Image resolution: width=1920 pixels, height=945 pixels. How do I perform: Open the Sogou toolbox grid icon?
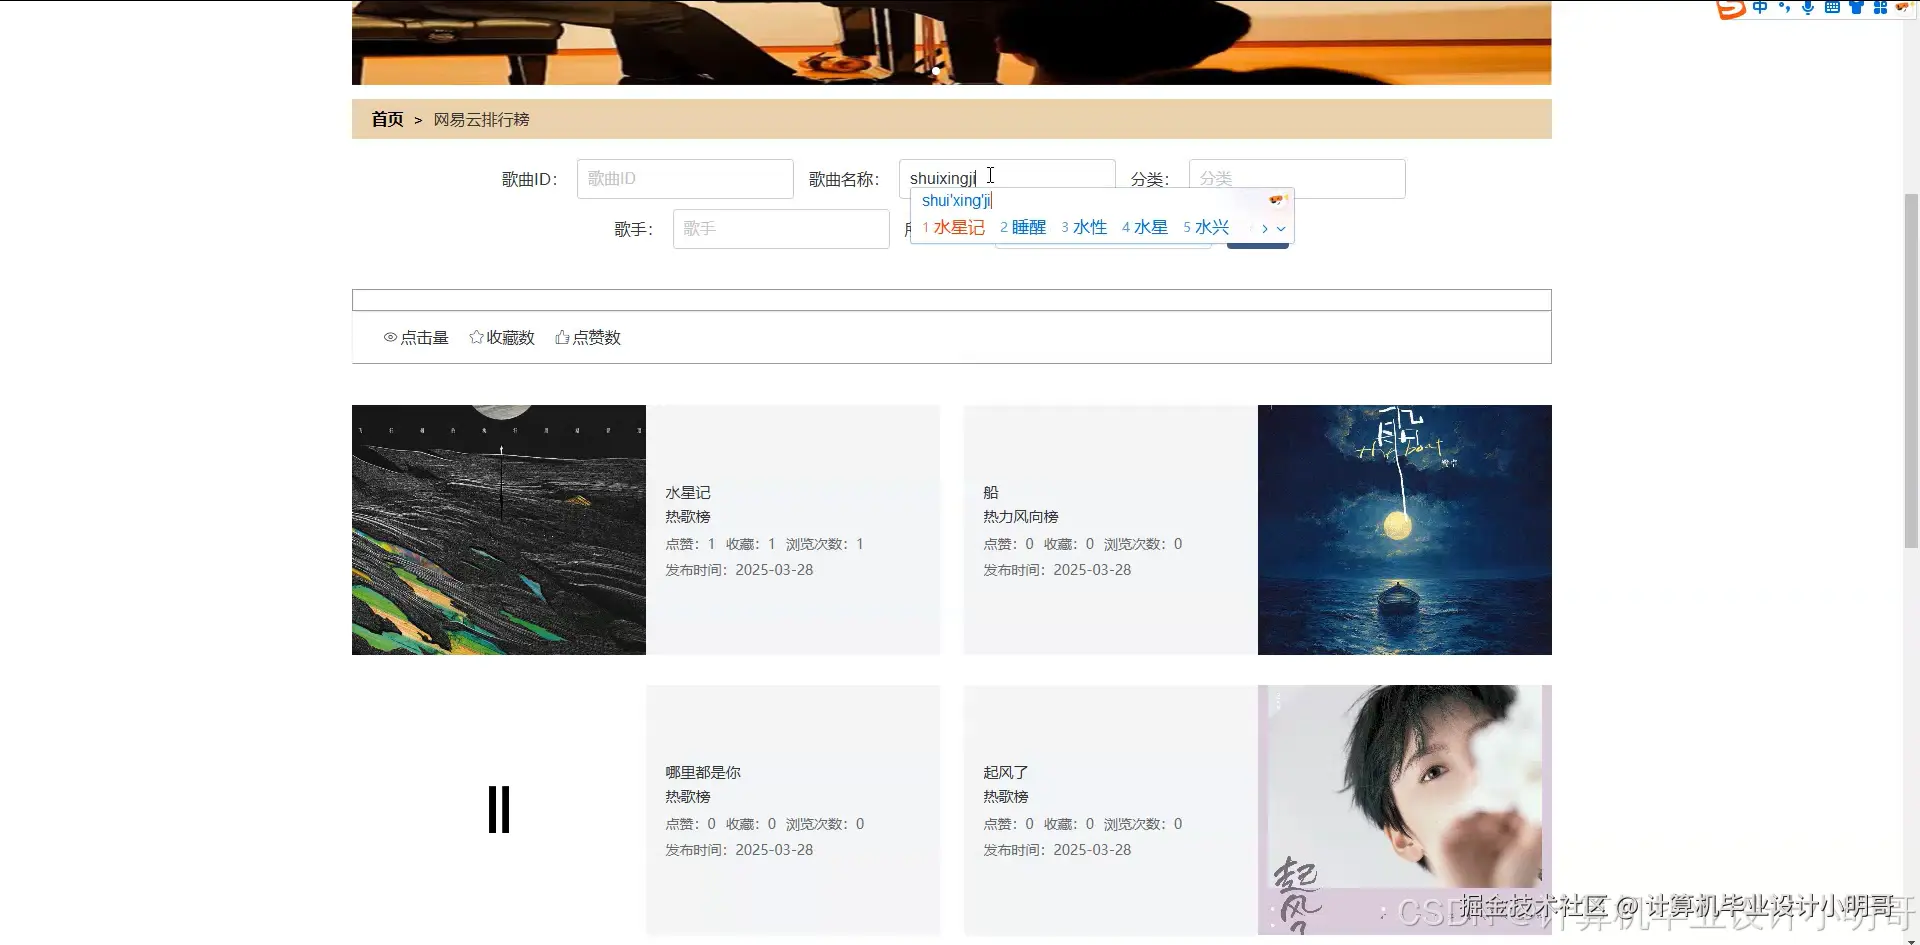point(1881,8)
